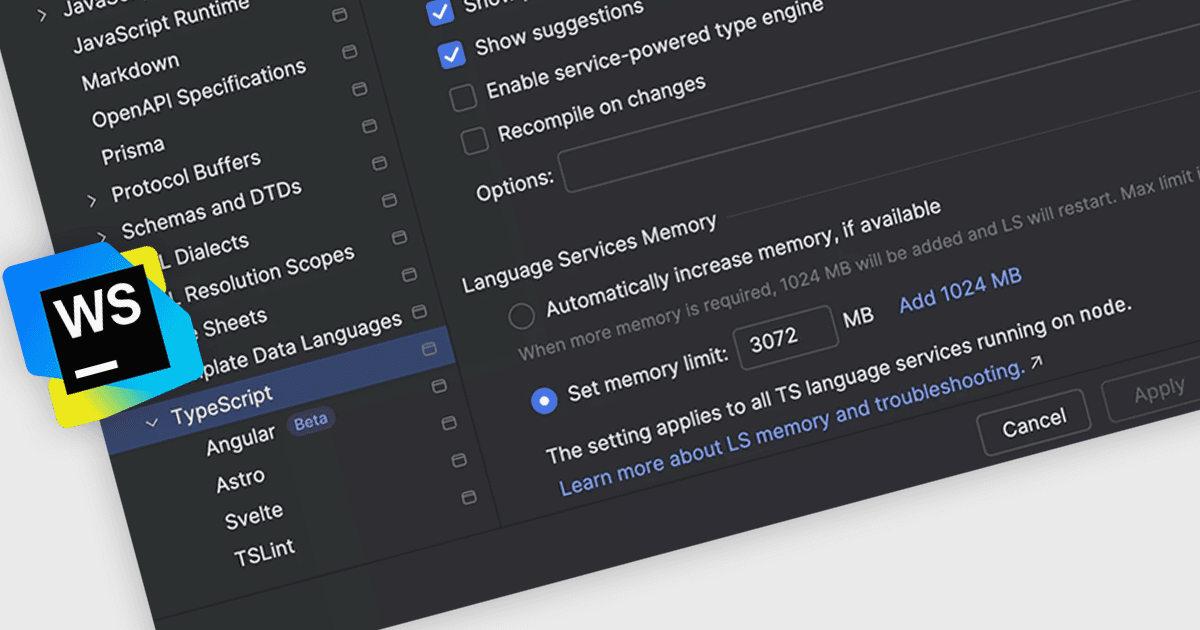Click the Language Services Memory heading
Screen dimensions: 1200x630
tap(589, 254)
